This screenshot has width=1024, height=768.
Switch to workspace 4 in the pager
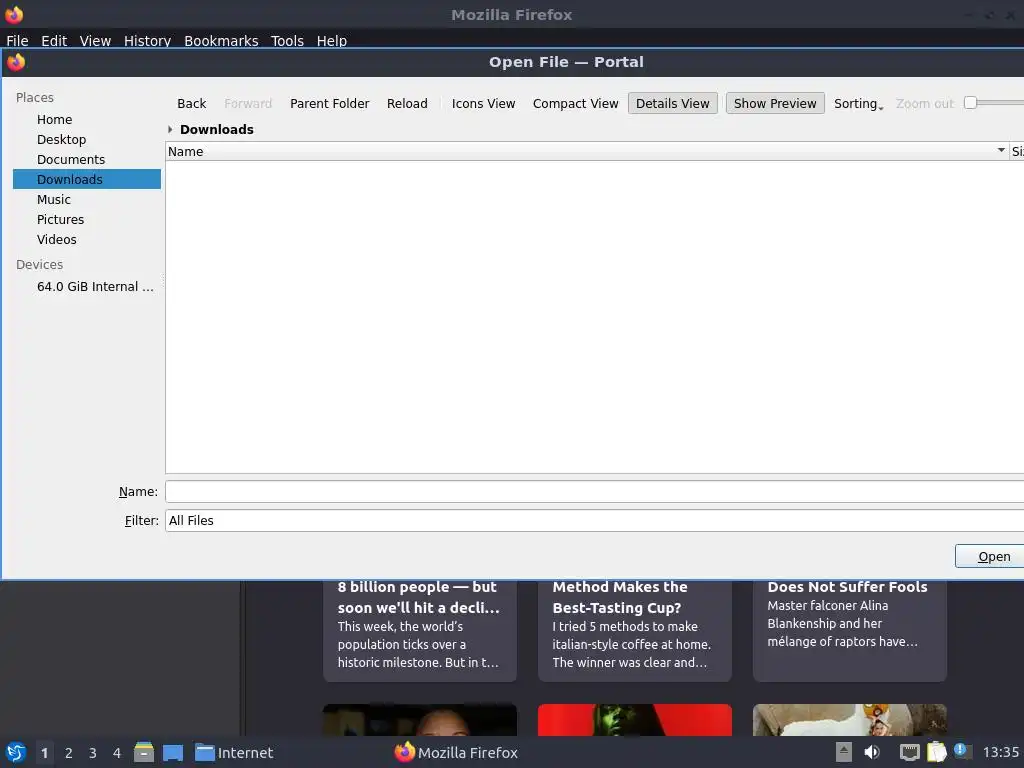[x=117, y=753]
